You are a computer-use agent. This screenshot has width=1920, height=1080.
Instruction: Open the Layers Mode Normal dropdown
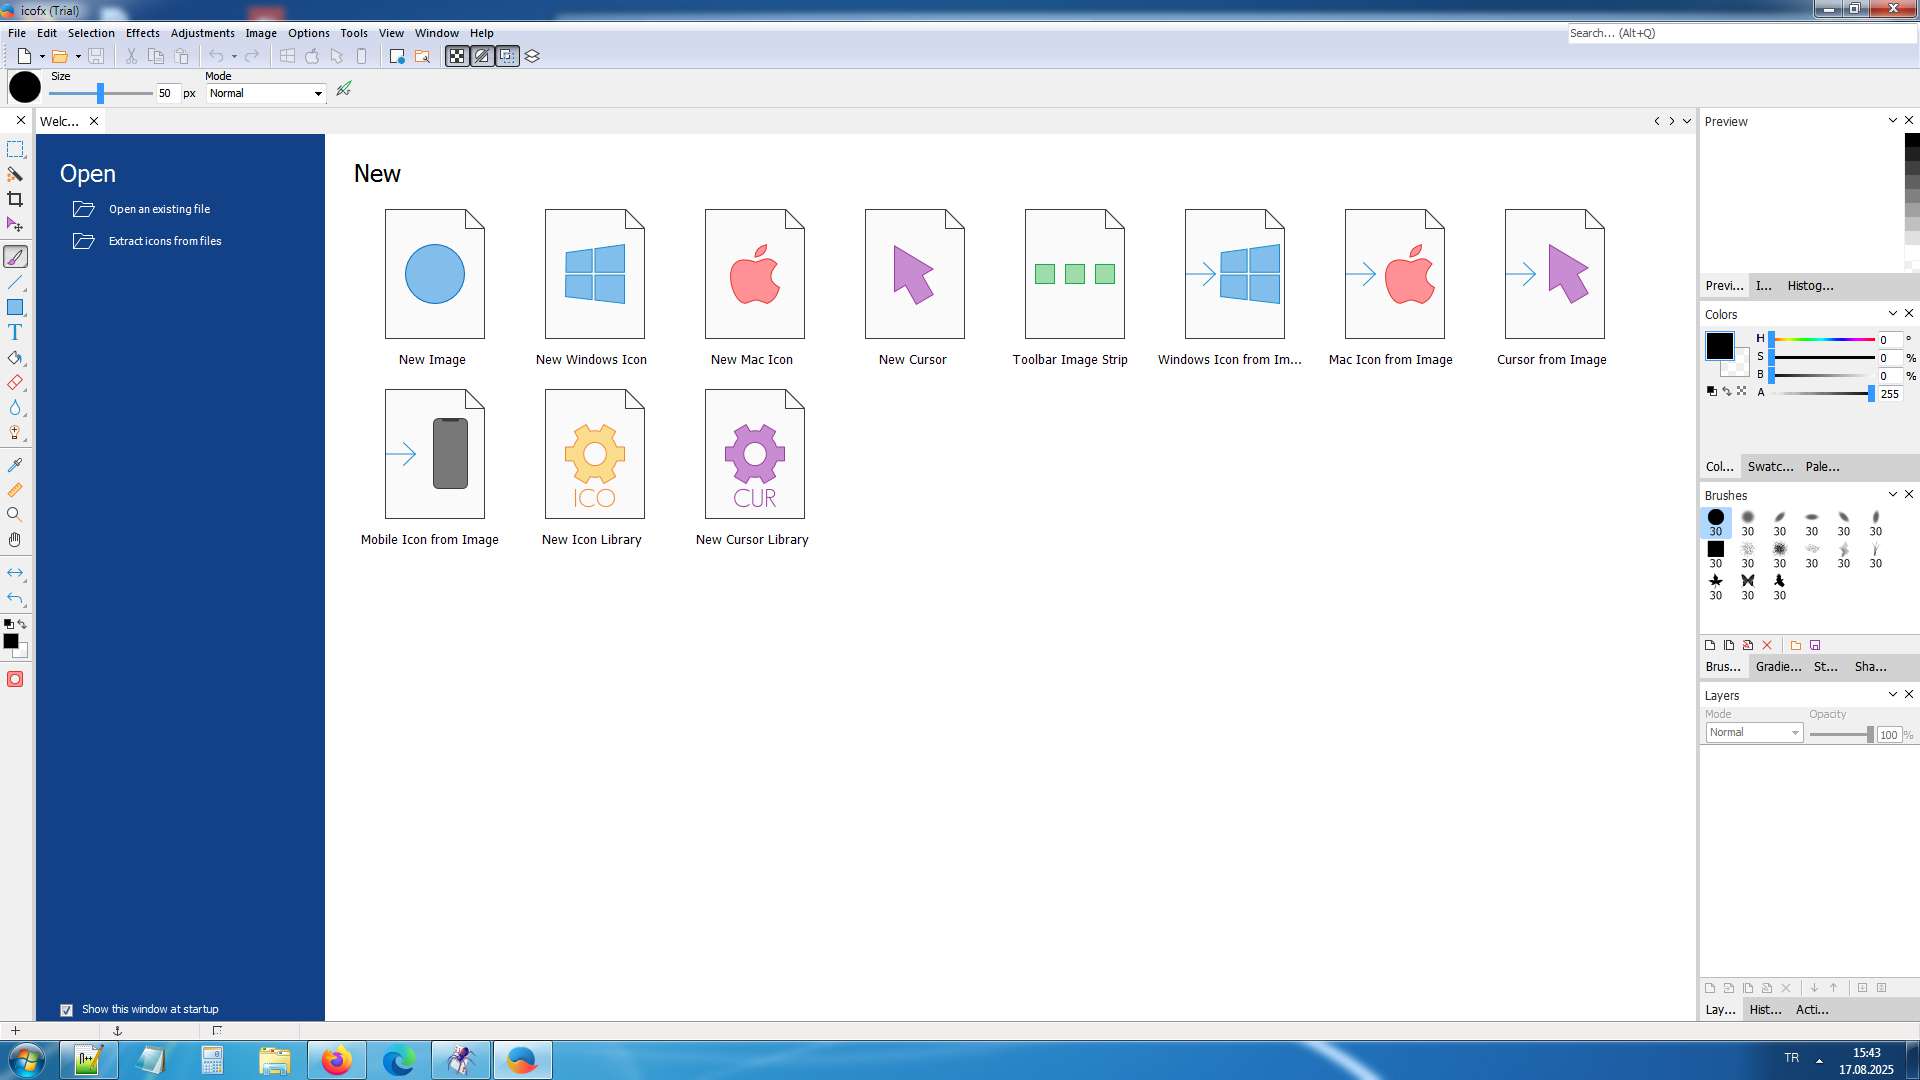pyautogui.click(x=1753, y=733)
